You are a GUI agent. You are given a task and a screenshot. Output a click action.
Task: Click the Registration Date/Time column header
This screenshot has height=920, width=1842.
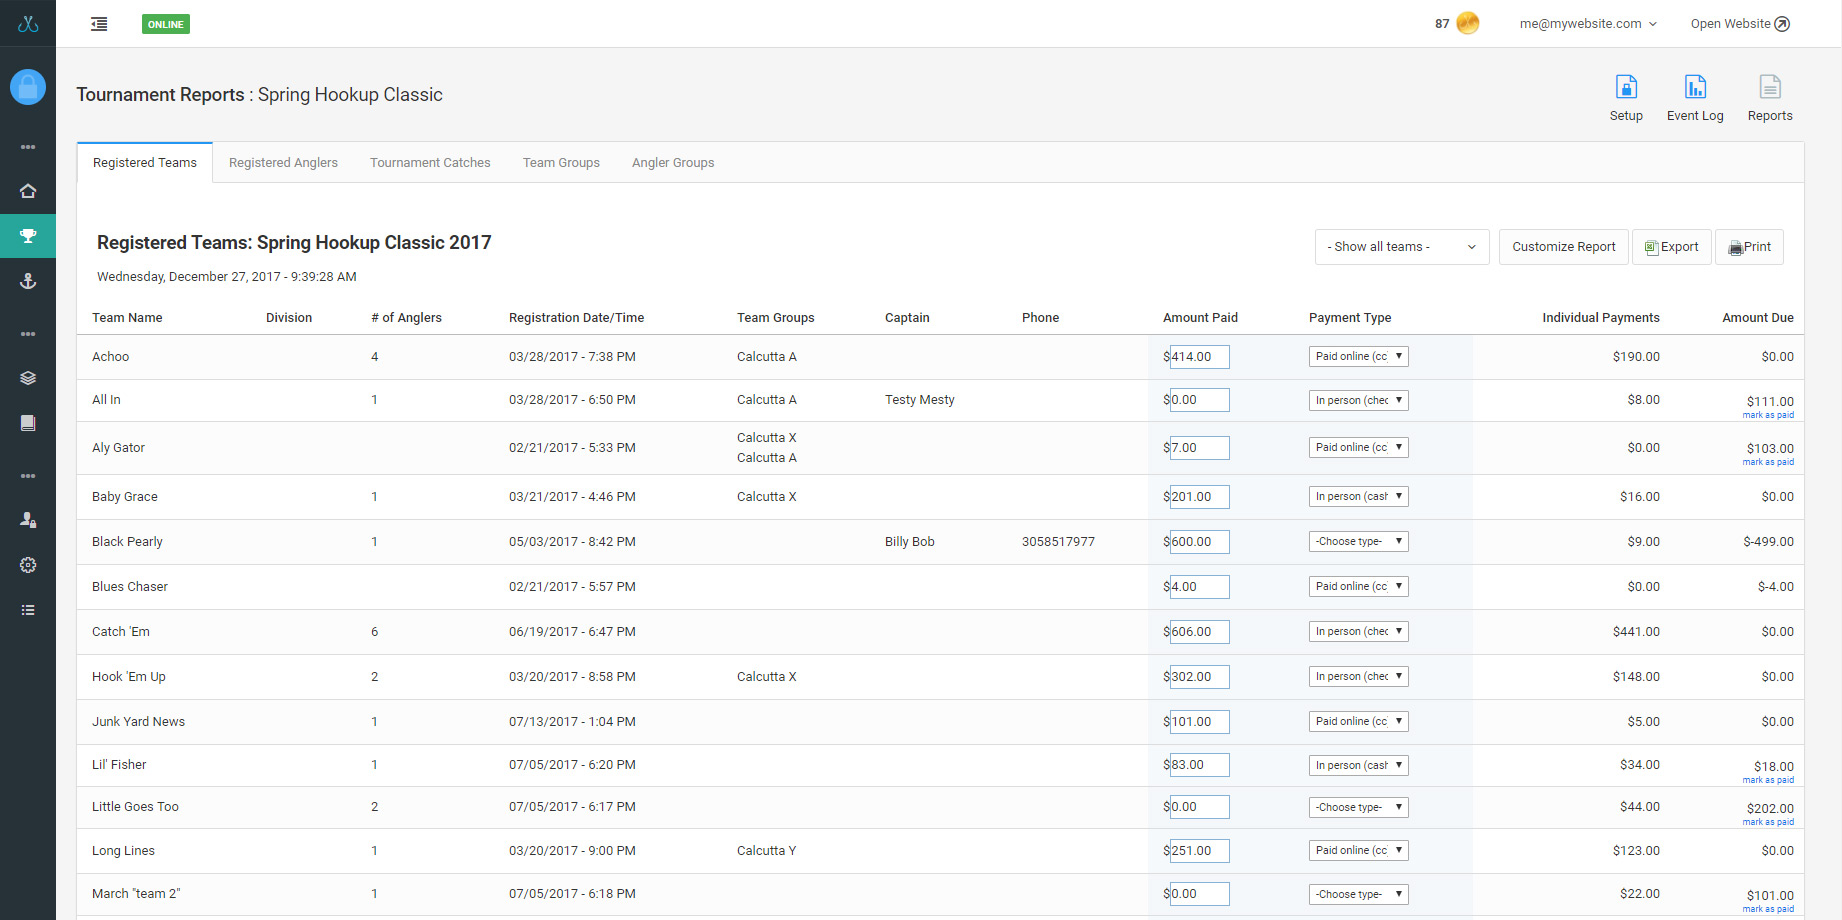coord(576,318)
